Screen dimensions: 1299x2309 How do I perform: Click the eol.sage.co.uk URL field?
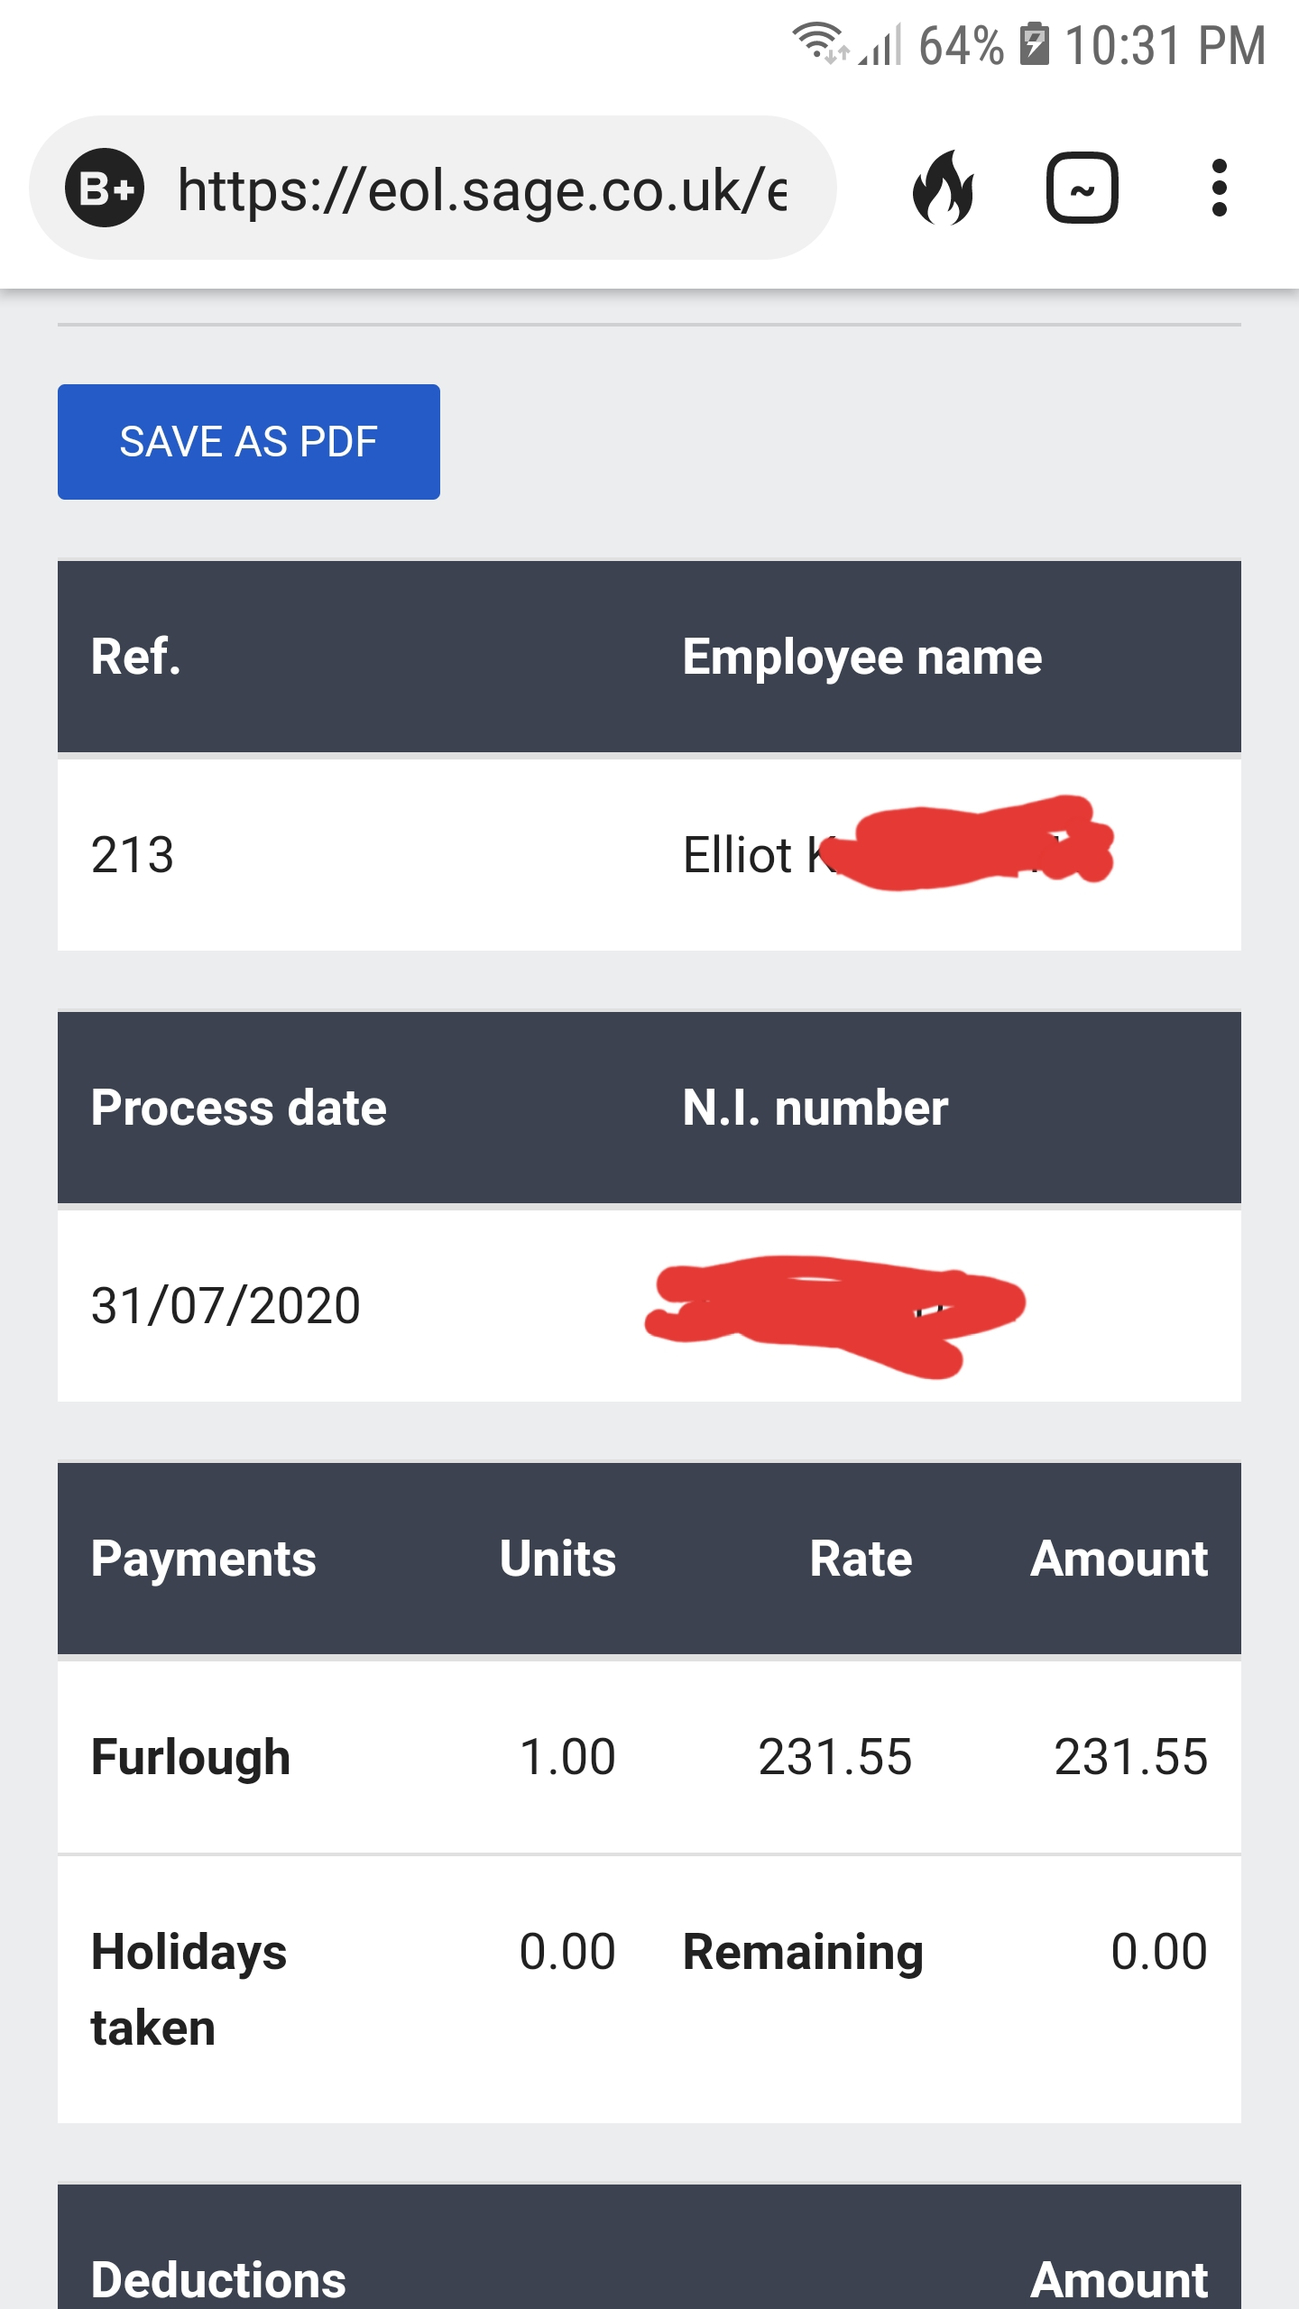tap(482, 189)
